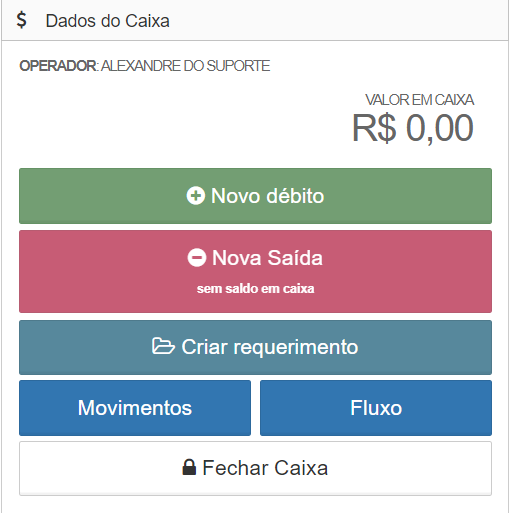
Task: Click the open folder icon on Criar requerimento
Action: [x=163, y=346]
